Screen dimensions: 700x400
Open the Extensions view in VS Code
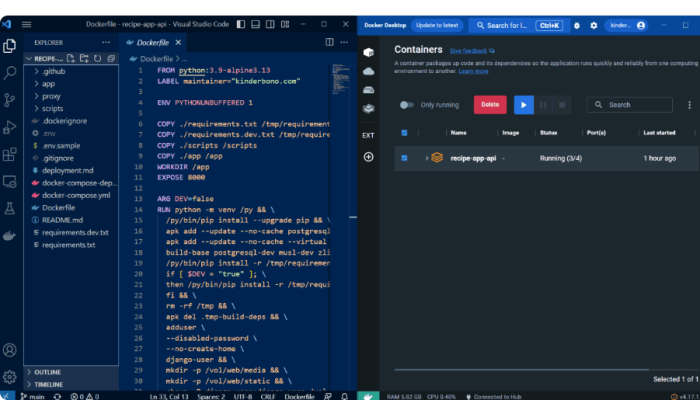click(9, 154)
